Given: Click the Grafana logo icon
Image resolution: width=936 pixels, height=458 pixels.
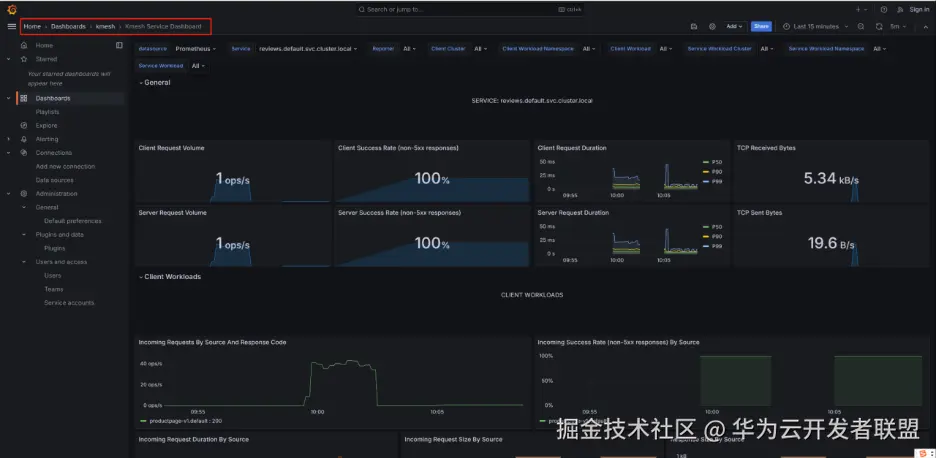Looking at the screenshot, I should pyautogui.click(x=11, y=10).
